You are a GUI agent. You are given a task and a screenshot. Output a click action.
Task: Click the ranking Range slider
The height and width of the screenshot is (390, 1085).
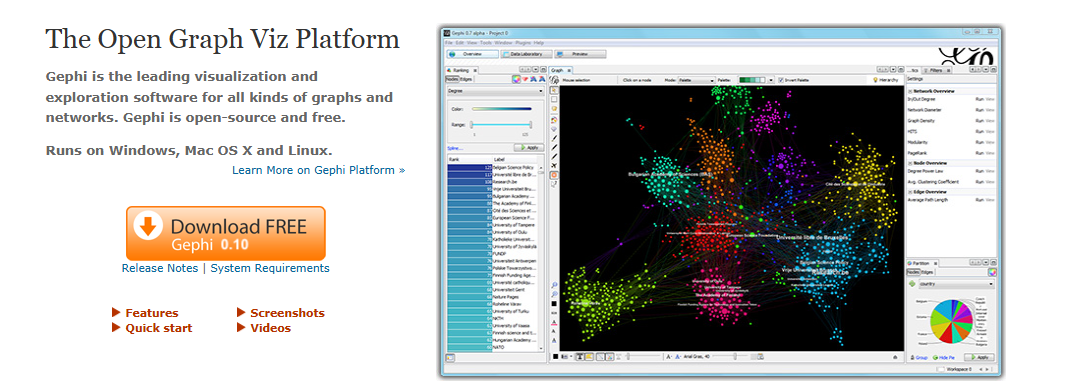coord(501,124)
